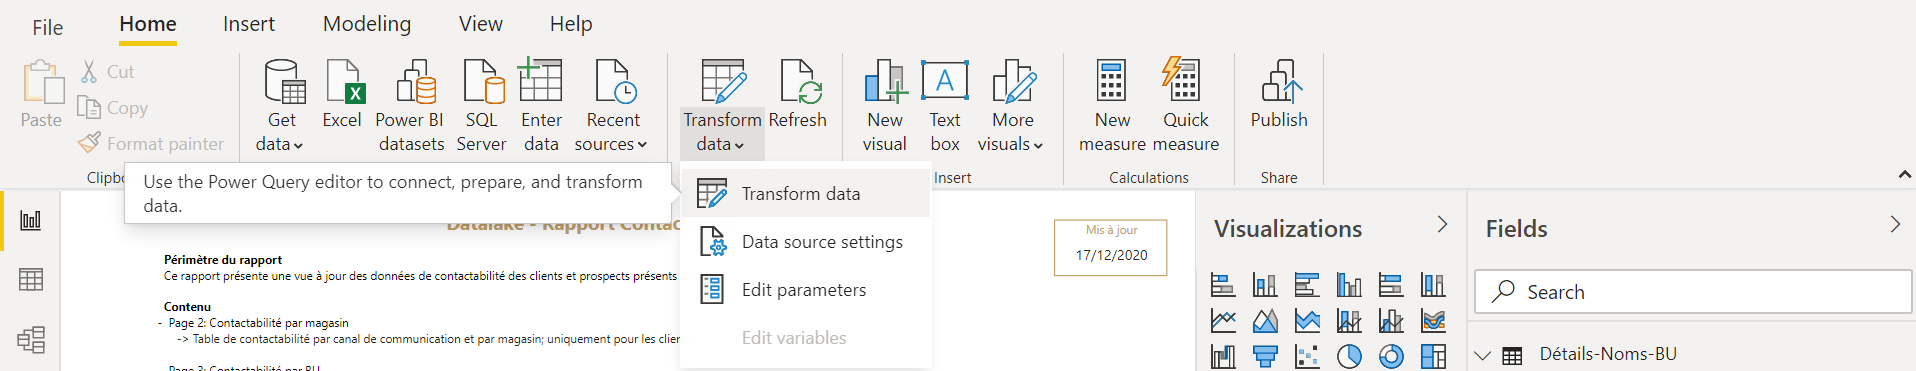Image resolution: width=1916 pixels, height=371 pixels.
Task: Choose Transform data in dropdown menu
Action: 806,193
